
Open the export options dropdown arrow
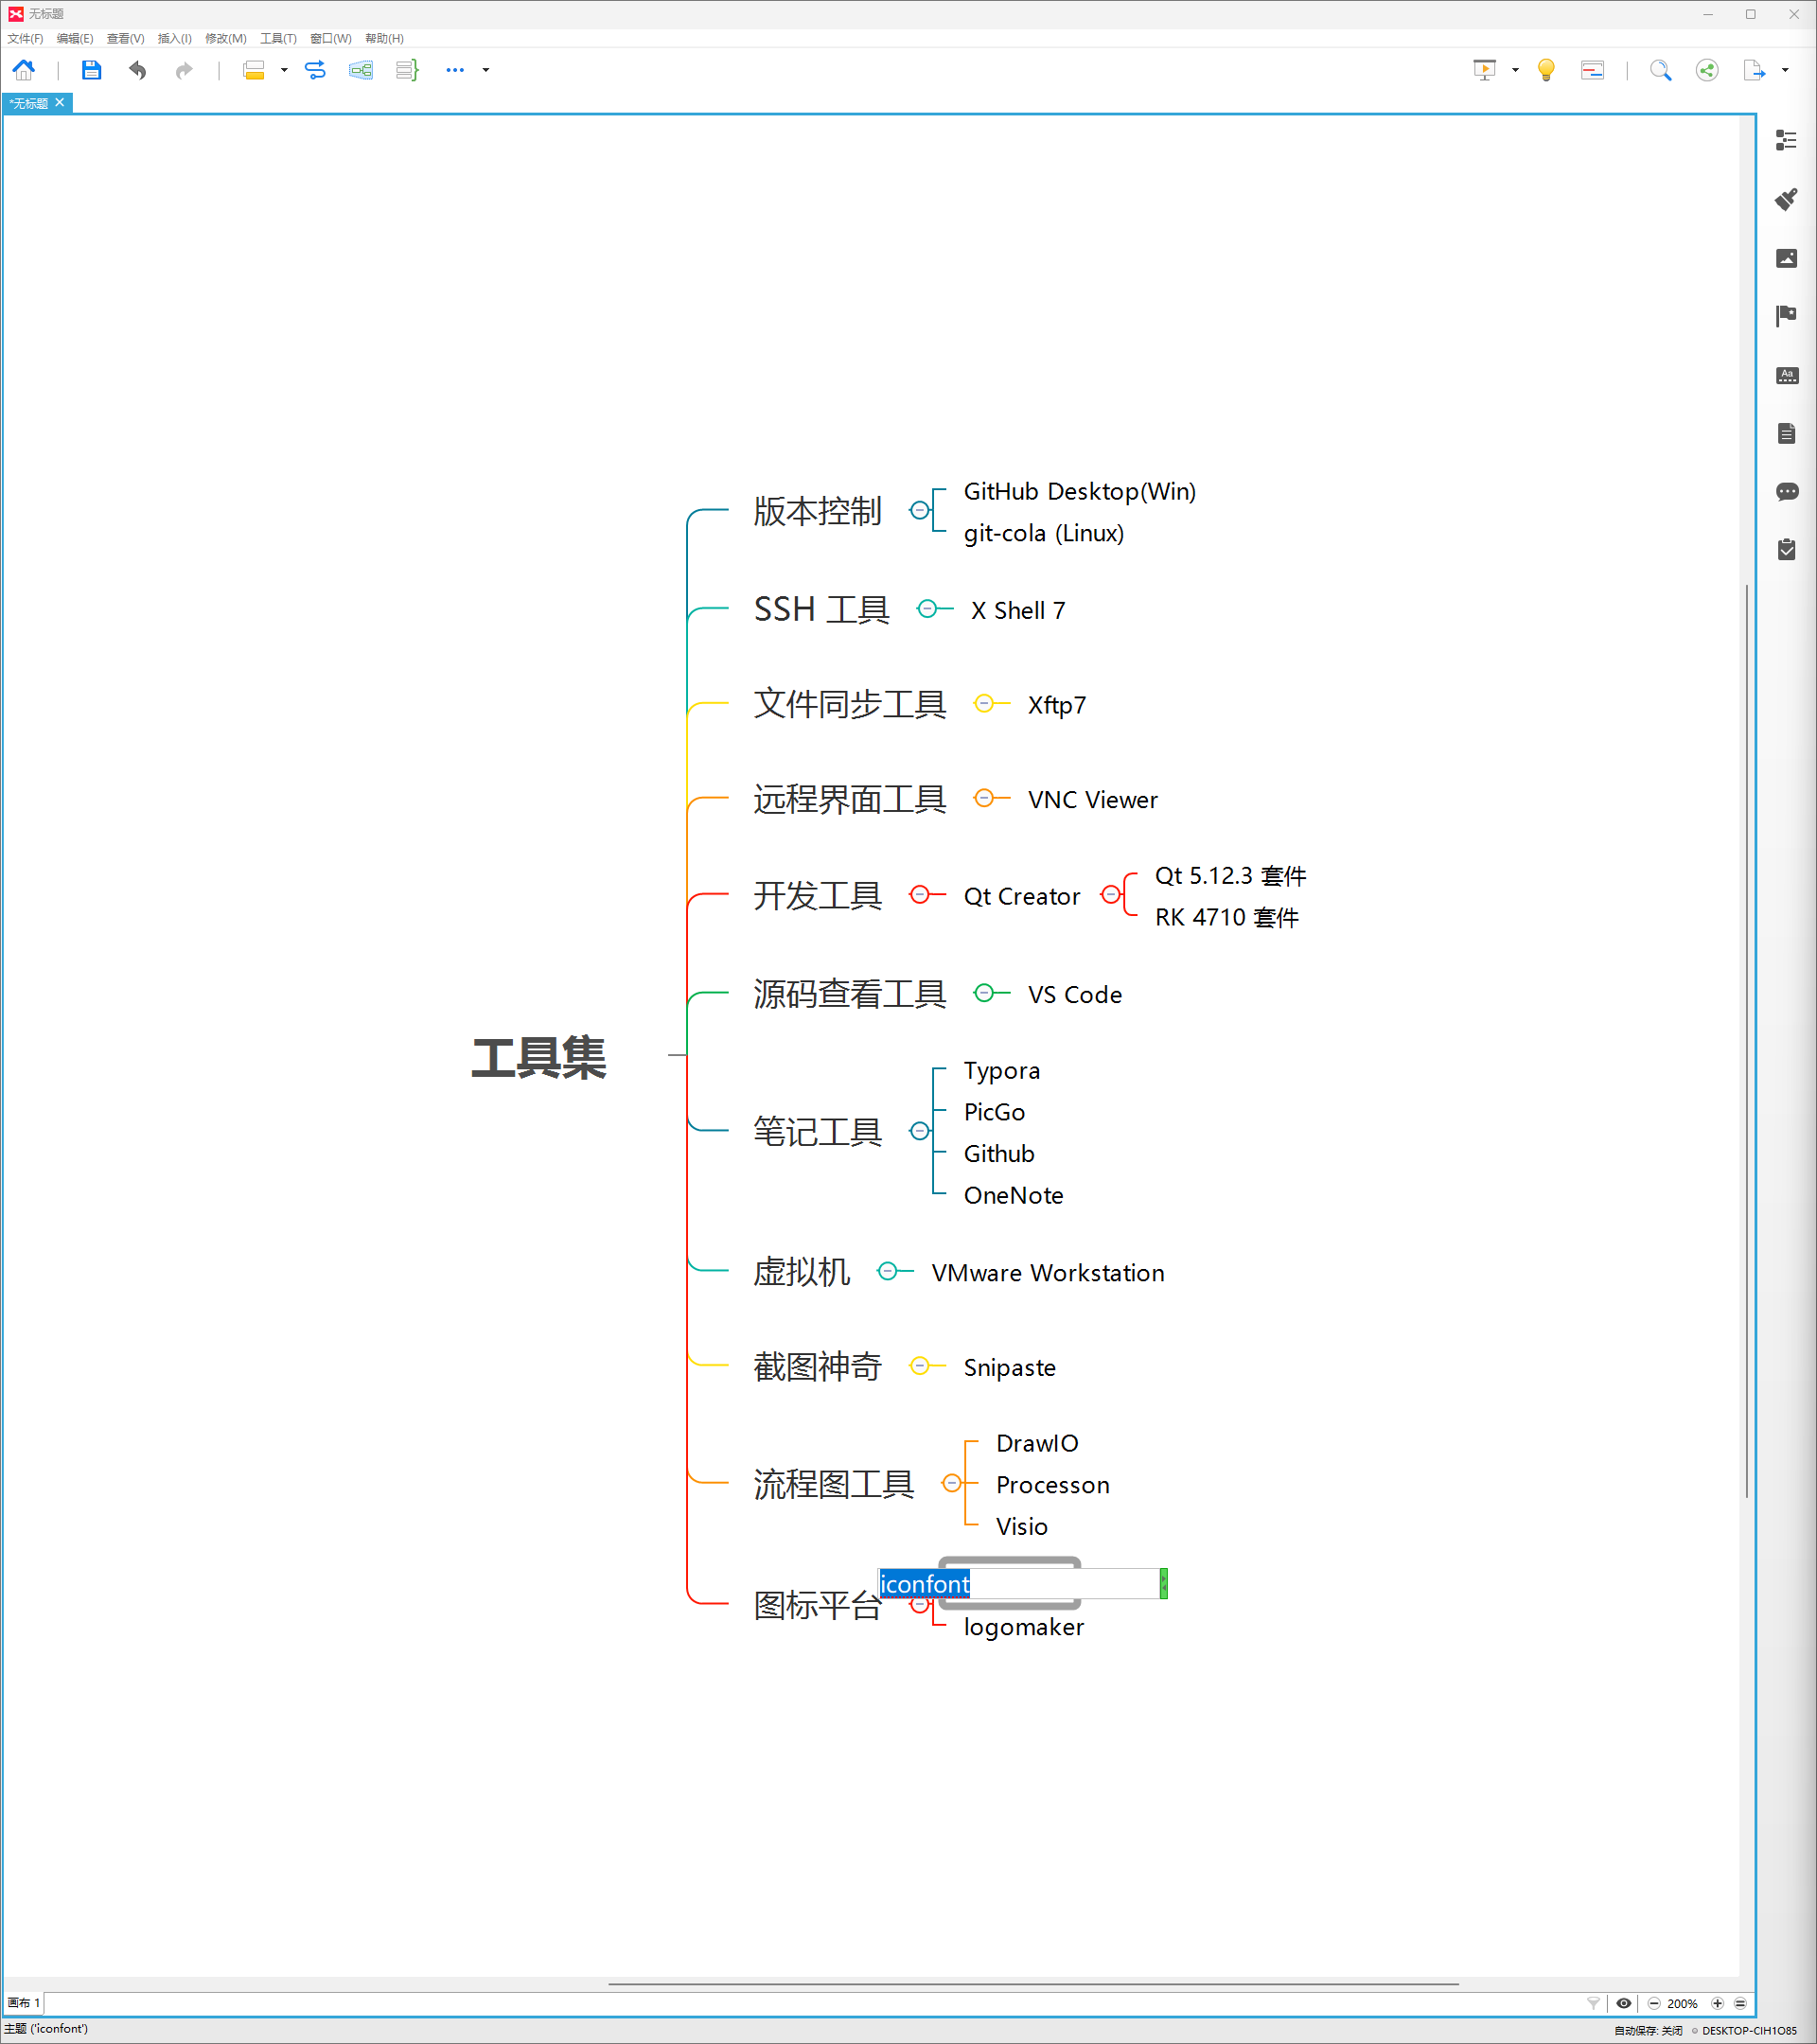coord(1785,70)
